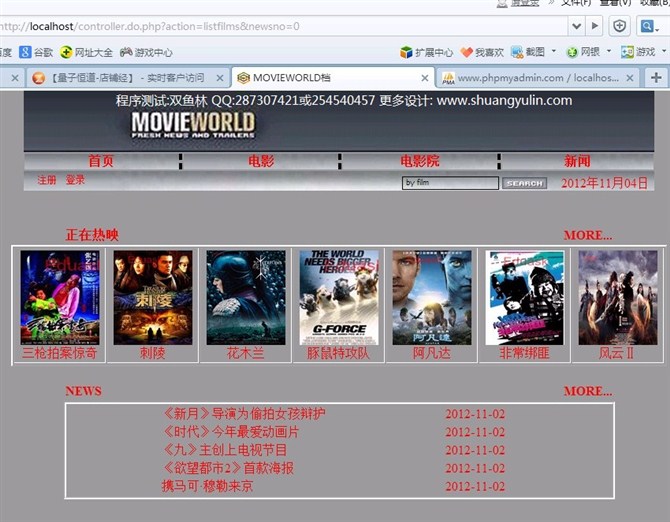Open the 游戏中心 bookmark
This screenshot has width=670, height=522.
coord(146,52)
